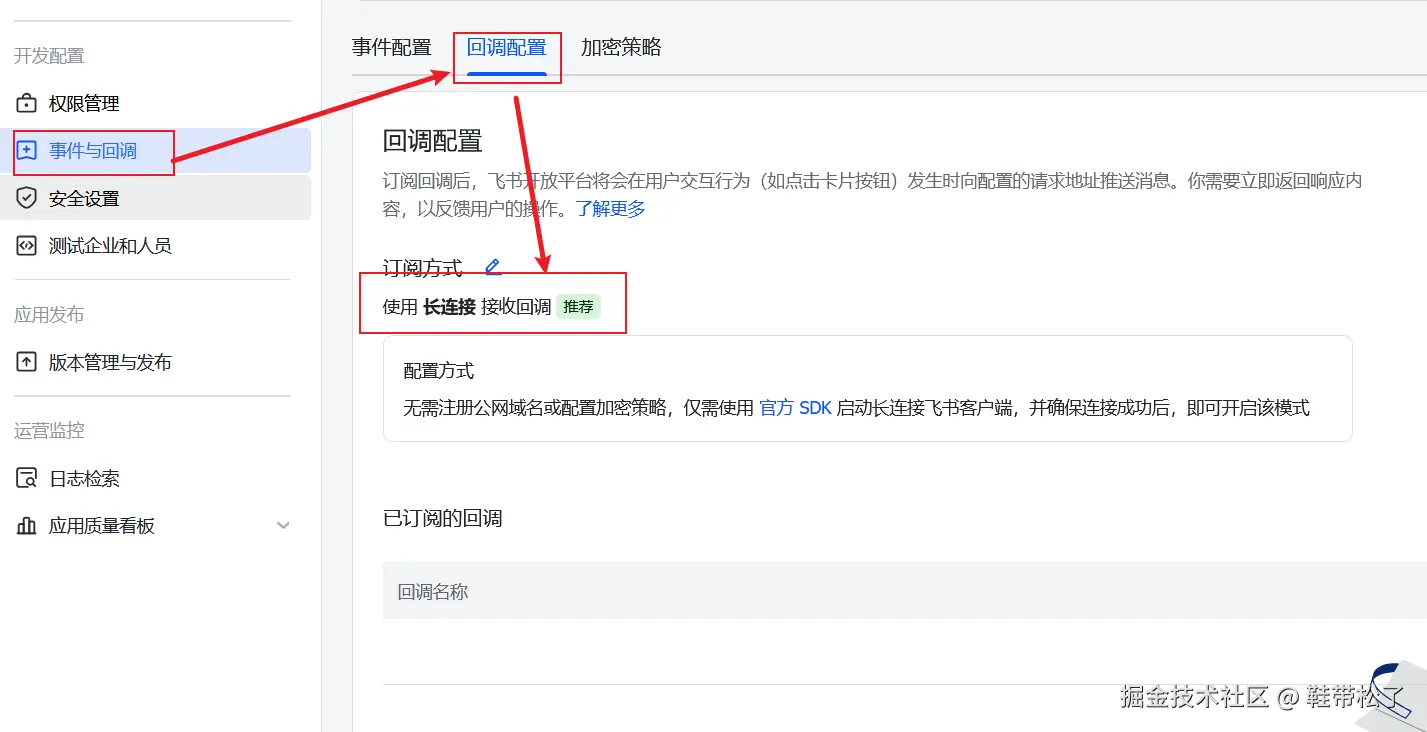This screenshot has height=732, width=1427.
Task: Click the 事件与回调 sidebar icon
Action: pos(26,151)
